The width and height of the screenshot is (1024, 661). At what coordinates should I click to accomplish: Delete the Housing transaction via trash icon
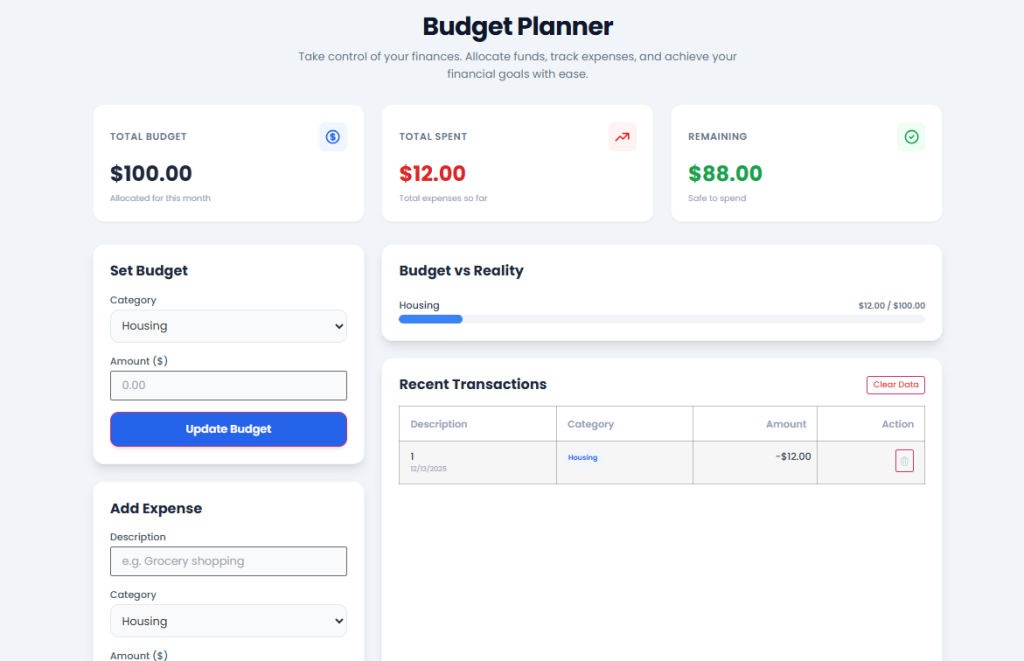point(904,460)
